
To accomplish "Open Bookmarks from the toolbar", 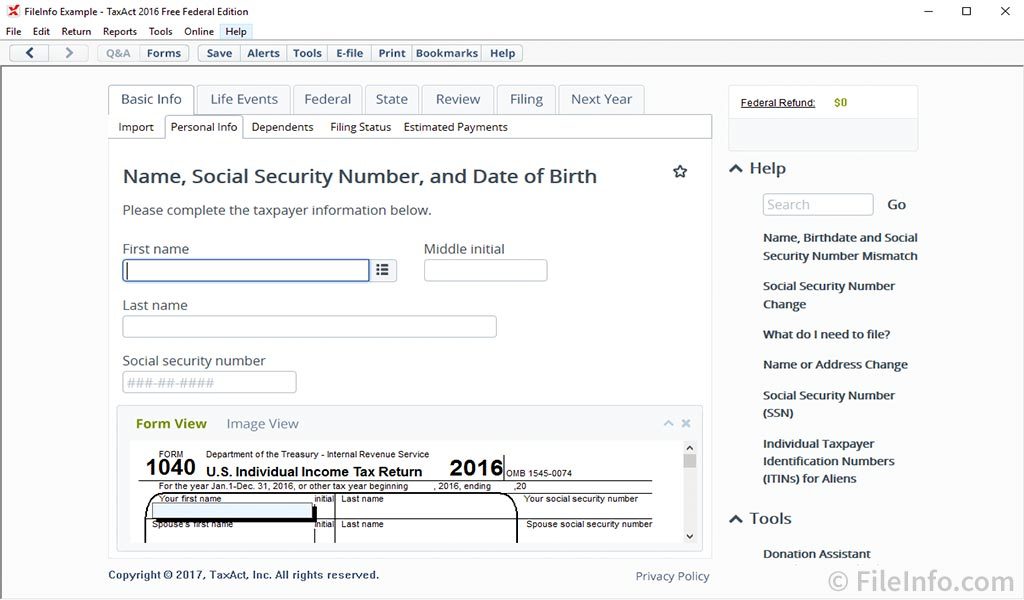I will pyautogui.click(x=447, y=53).
